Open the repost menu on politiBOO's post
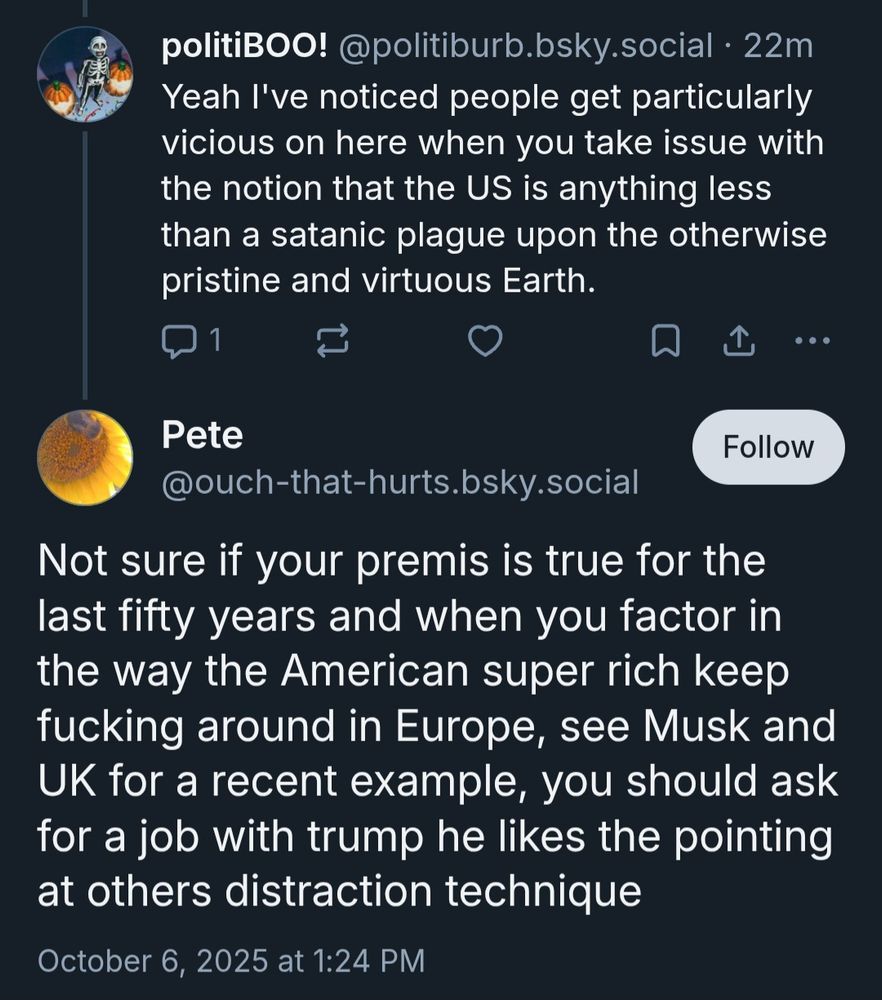This screenshot has width=882, height=1000. point(332,343)
